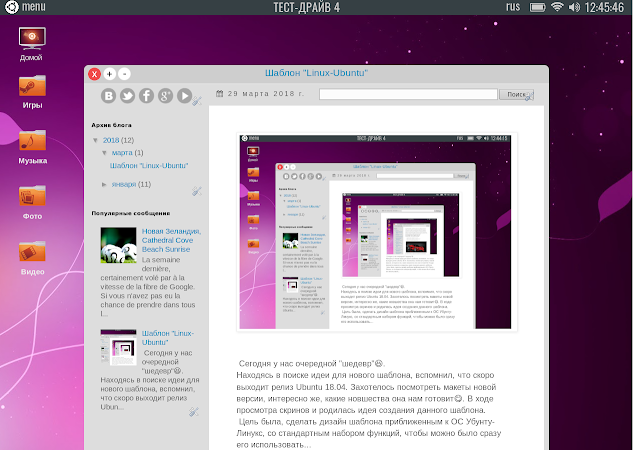Click the minus window button
This screenshot has width=640, height=450.
(x=124, y=74)
